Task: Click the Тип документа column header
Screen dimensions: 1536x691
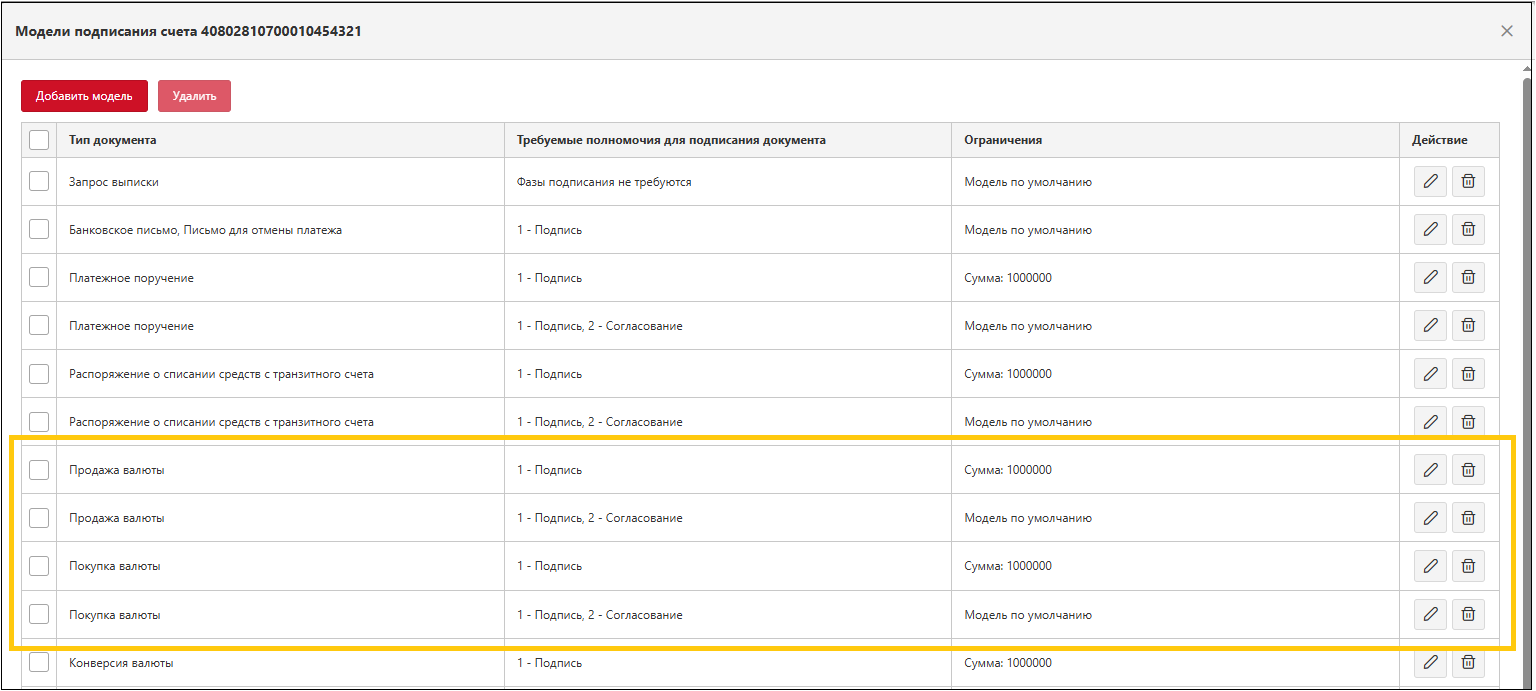Action: [112, 140]
